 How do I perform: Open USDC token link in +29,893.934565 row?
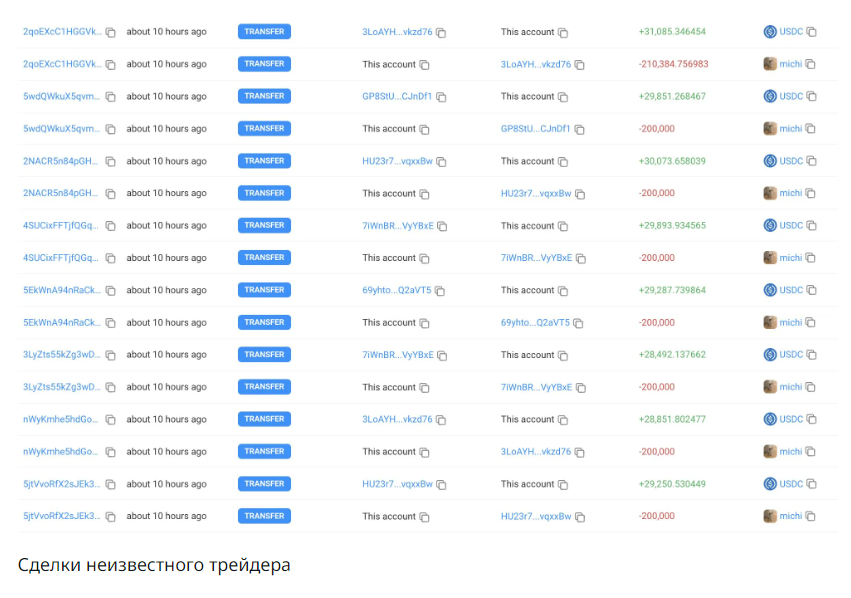[791, 225]
